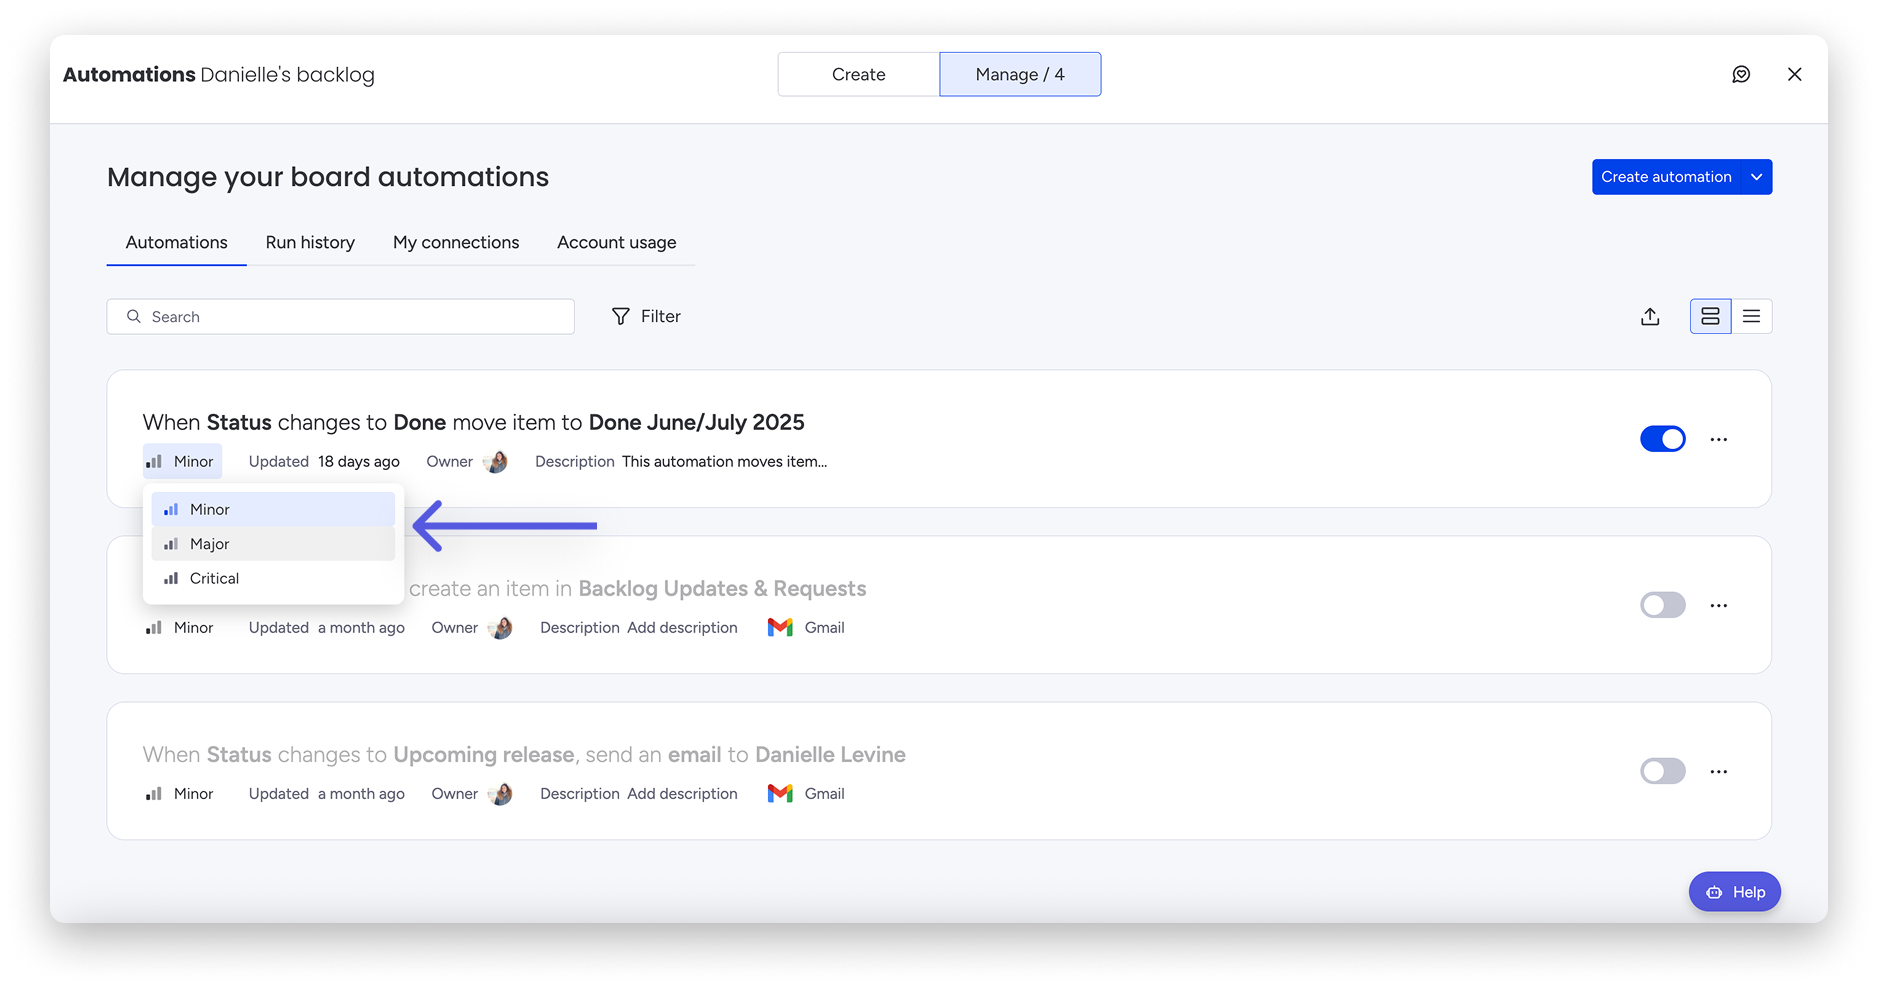The height and width of the screenshot is (988, 1878).
Task: Switch to card view layout icon
Action: (1710, 316)
